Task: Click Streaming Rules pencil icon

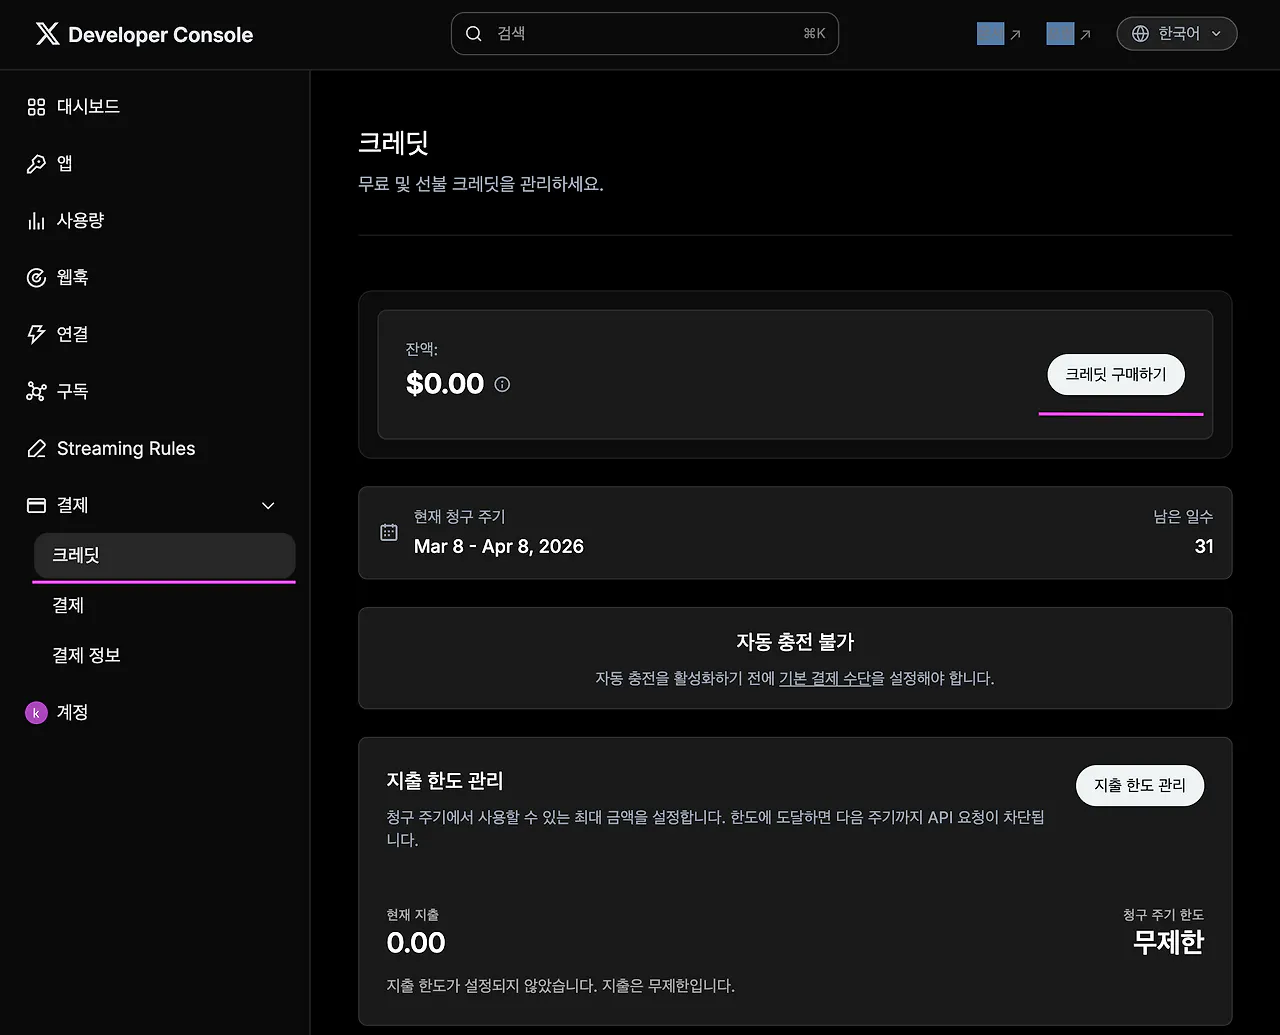Action: tap(36, 449)
